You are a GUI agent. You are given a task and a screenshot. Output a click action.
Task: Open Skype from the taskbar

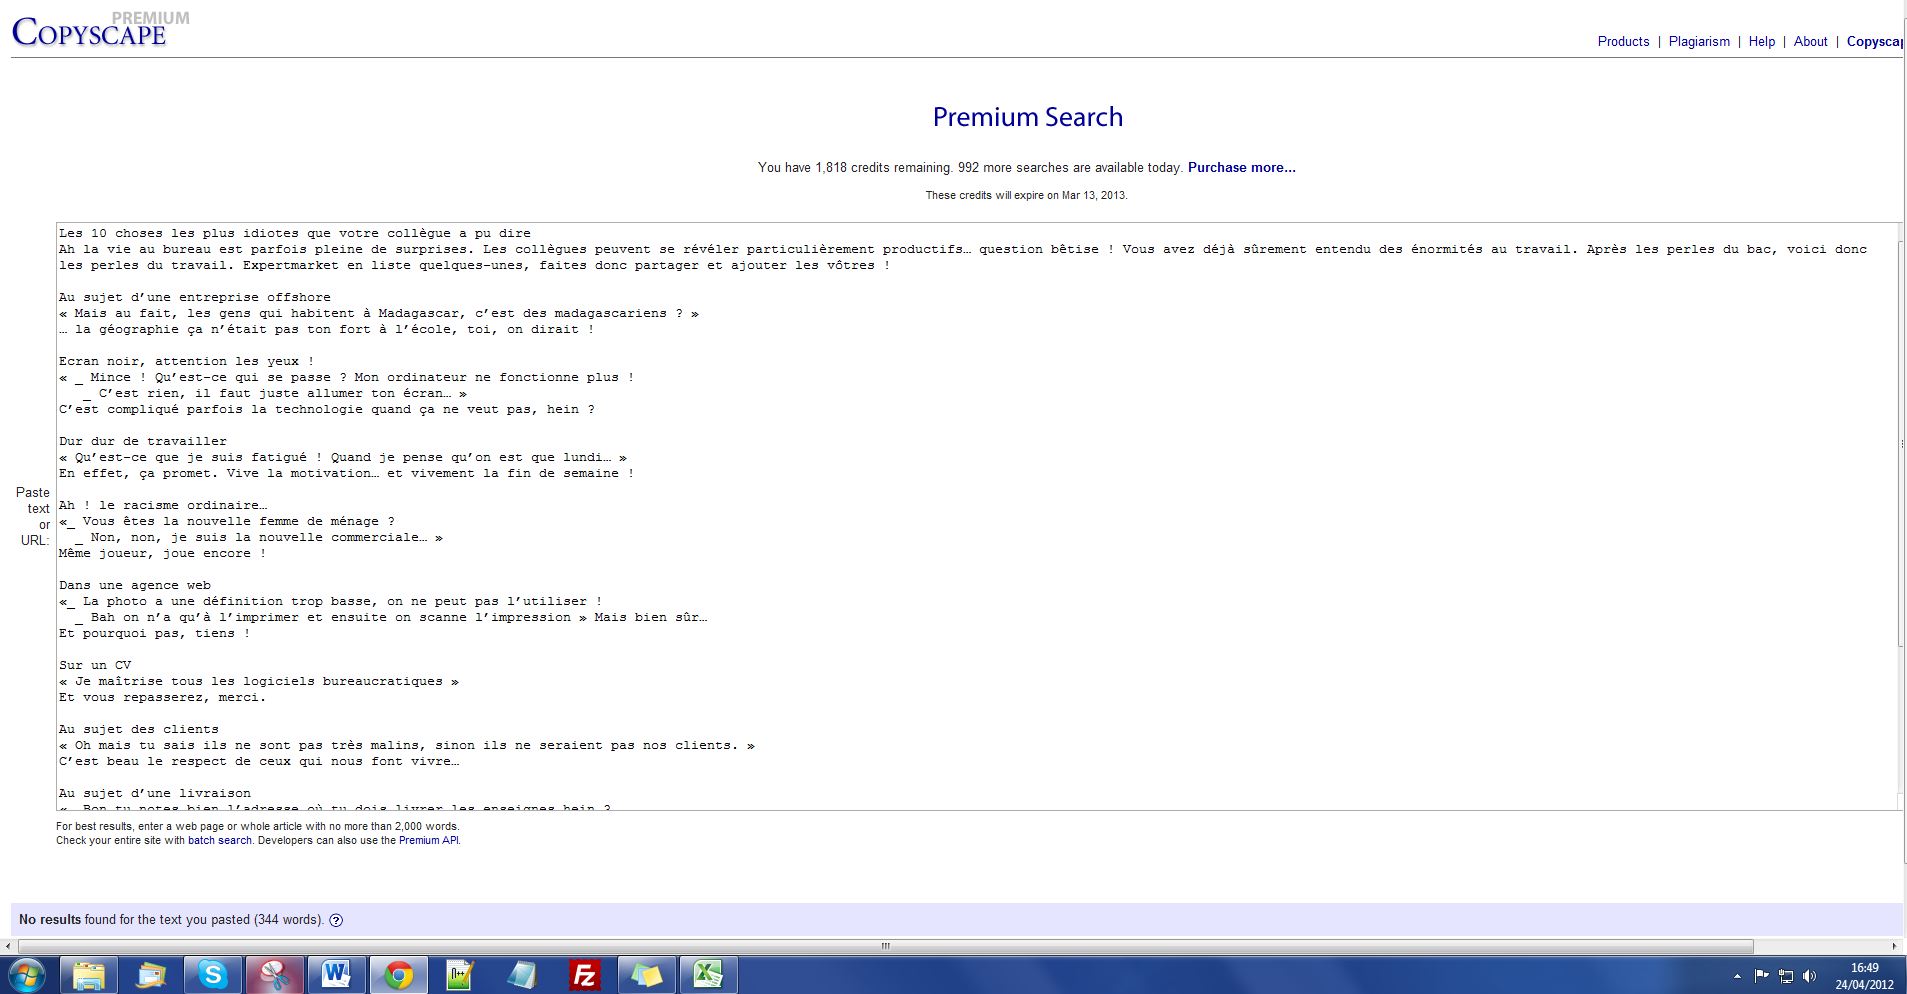click(213, 974)
